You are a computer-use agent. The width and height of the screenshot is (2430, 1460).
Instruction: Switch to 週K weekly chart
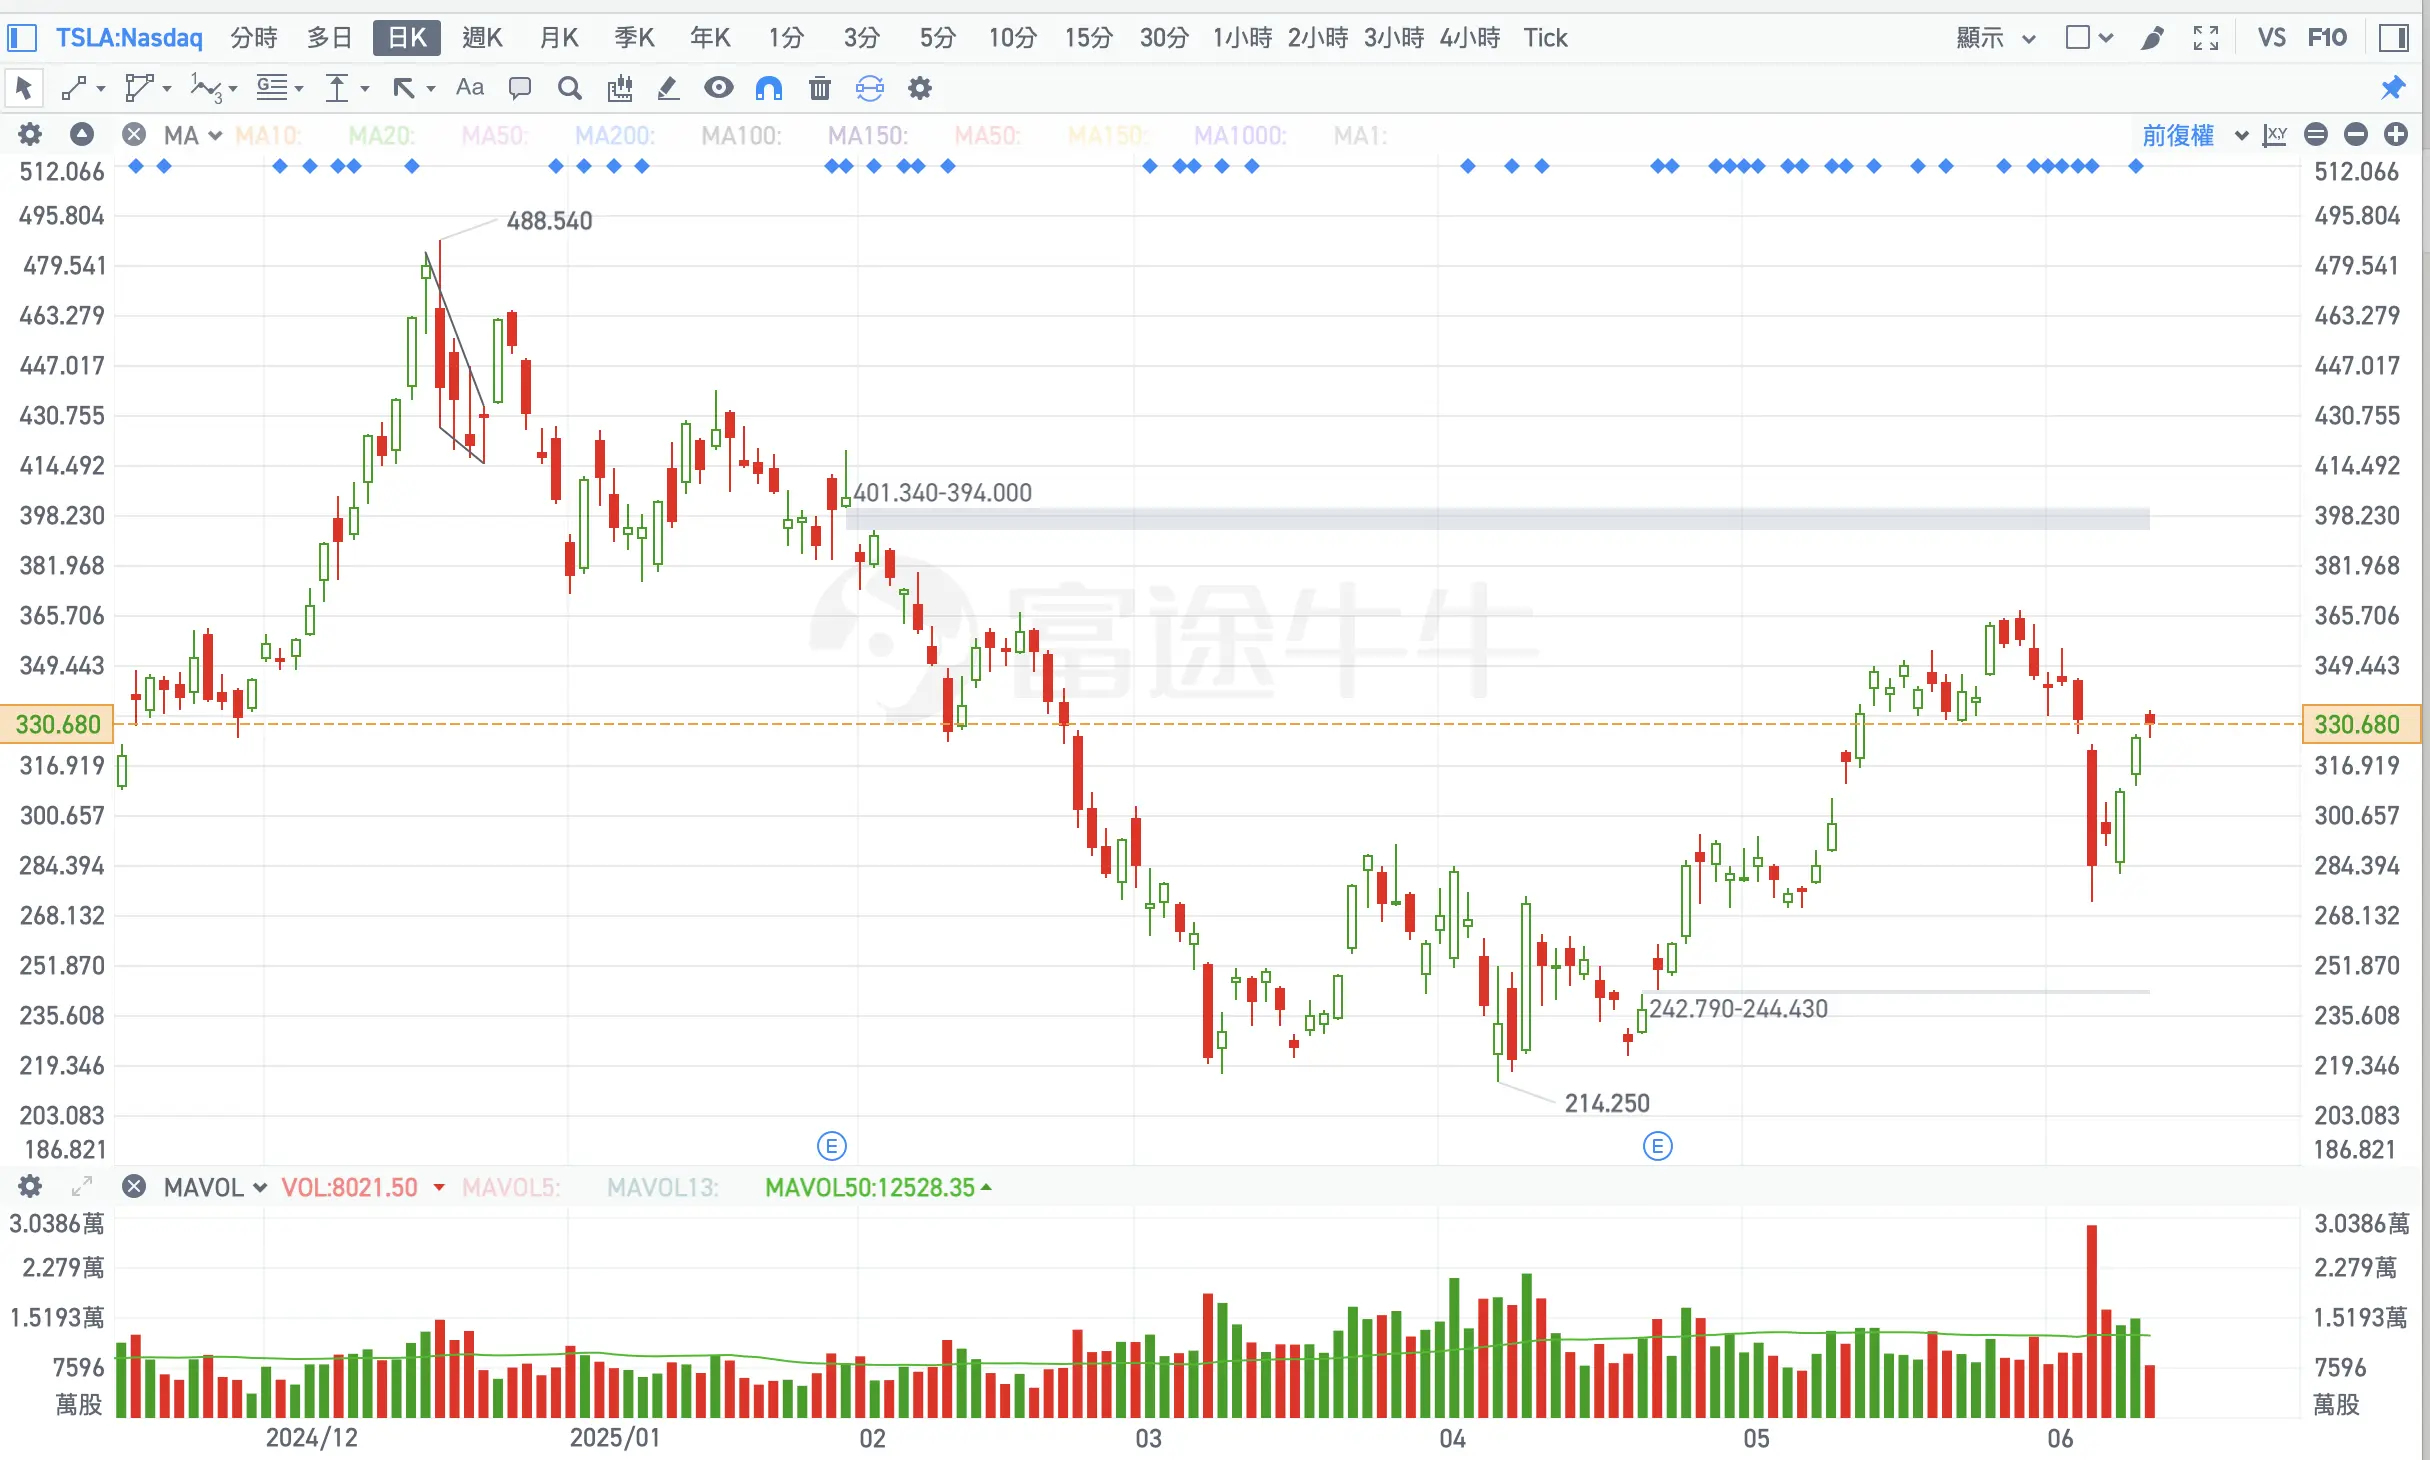pyautogui.click(x=482, y=38)
